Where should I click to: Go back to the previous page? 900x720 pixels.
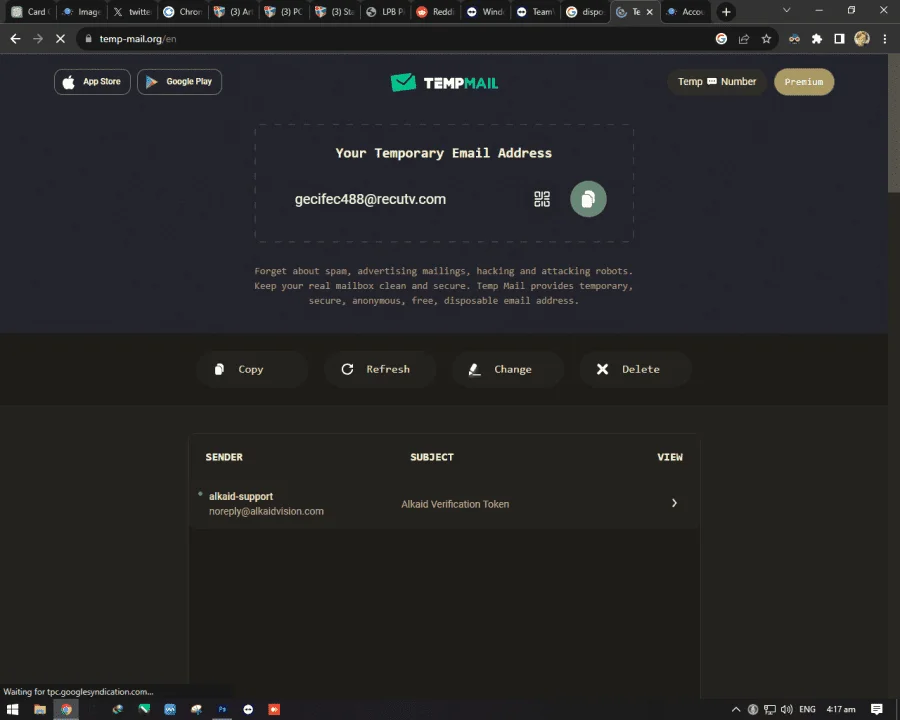click(x=15, y=38)
